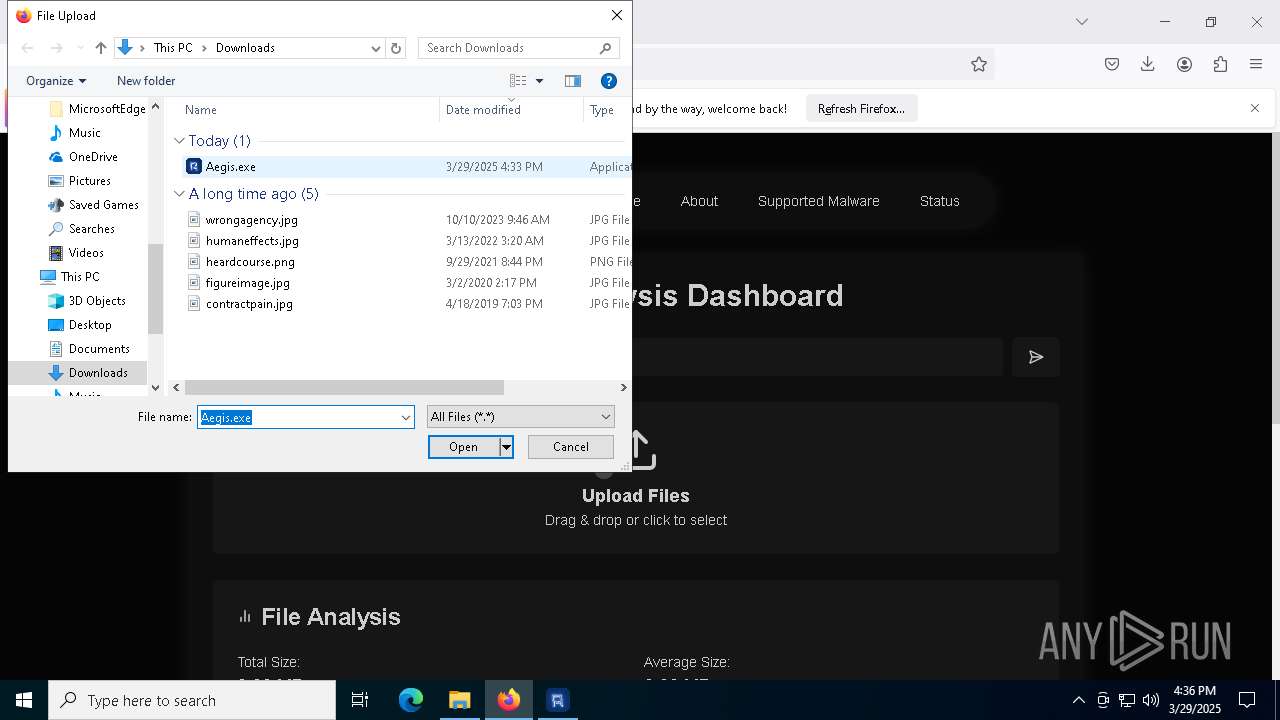Open Windows Start menu
Viewport: 1280px width, 720px height.
point(24,700)
